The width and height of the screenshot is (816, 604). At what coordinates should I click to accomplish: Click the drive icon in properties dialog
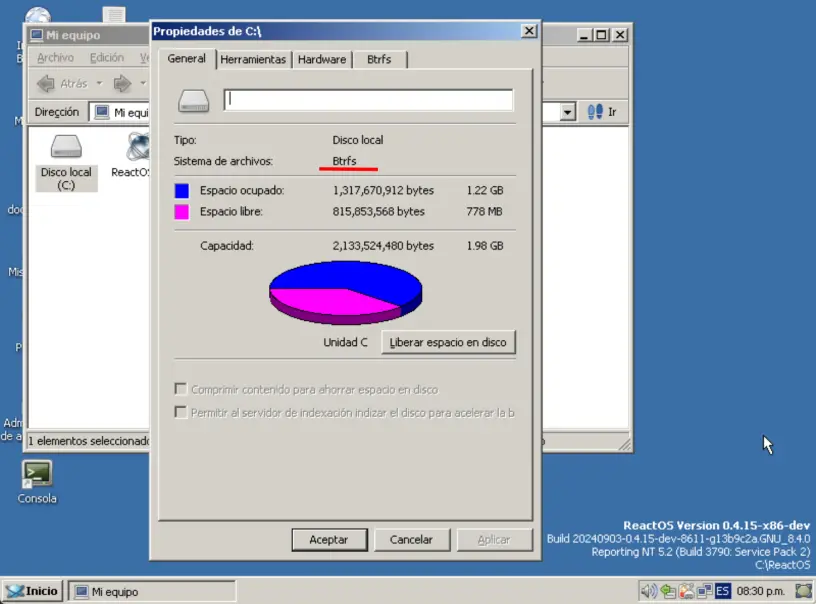point(194,100)
